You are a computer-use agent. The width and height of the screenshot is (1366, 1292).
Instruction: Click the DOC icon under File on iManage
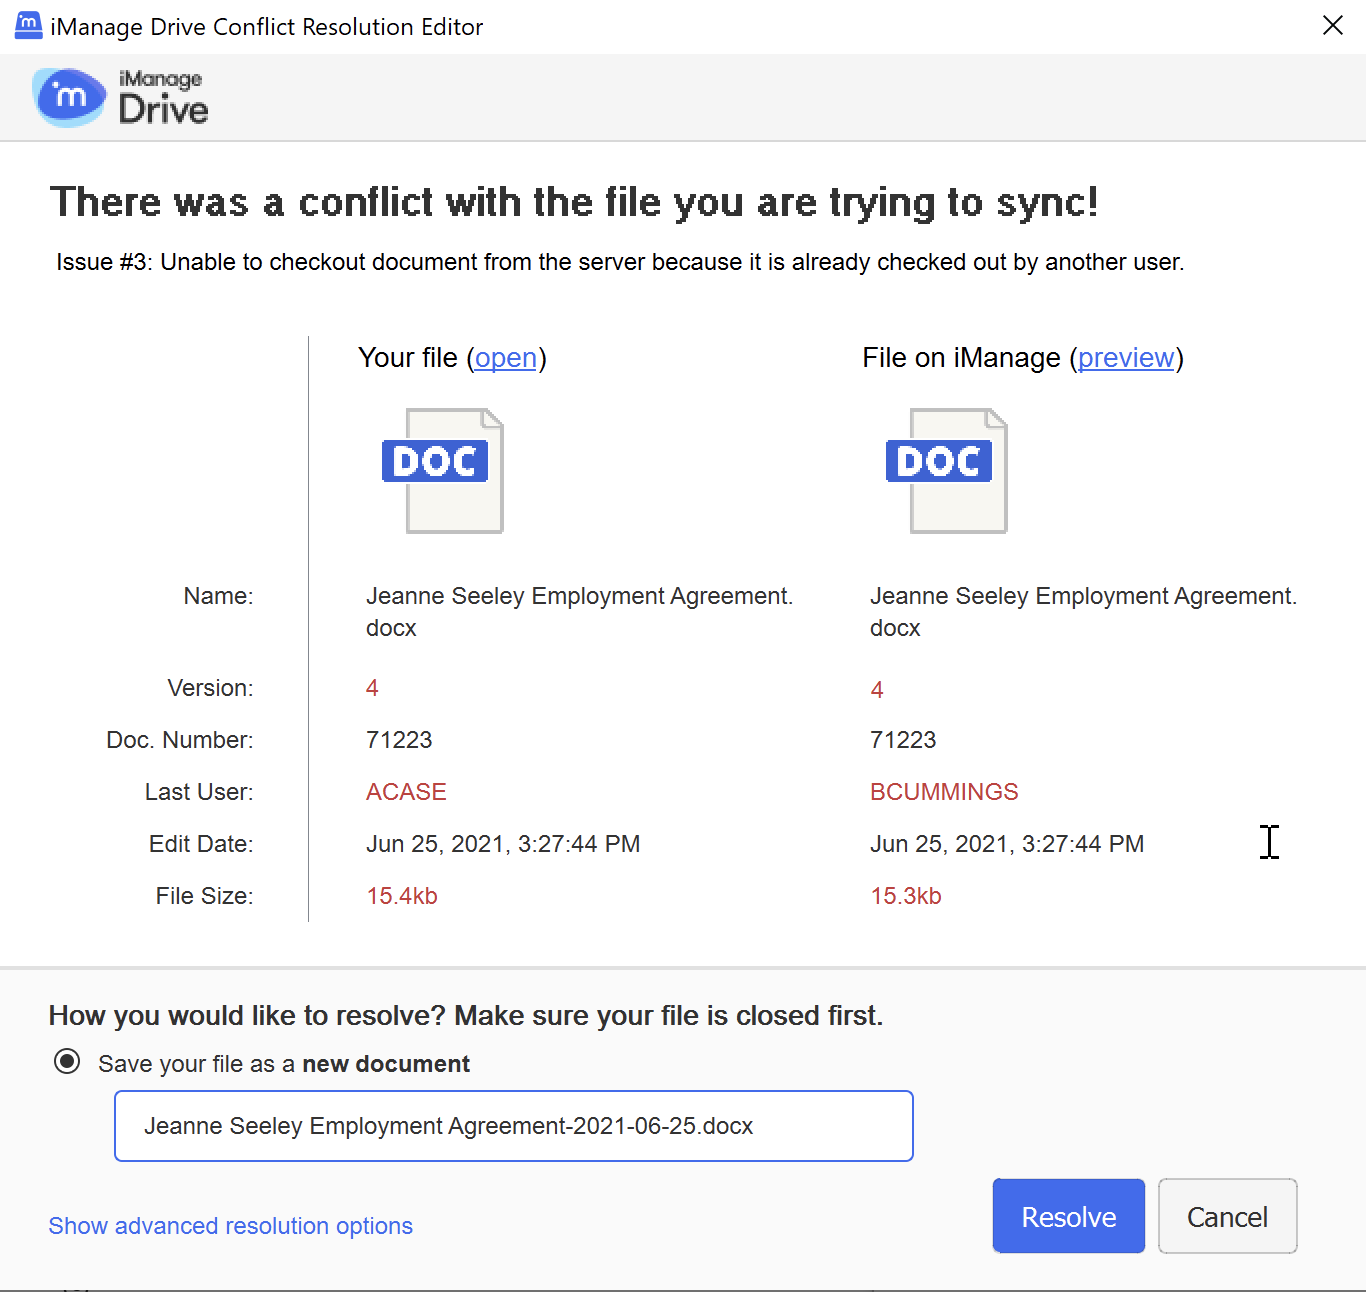pyautogui.click(x=946, y=470)
